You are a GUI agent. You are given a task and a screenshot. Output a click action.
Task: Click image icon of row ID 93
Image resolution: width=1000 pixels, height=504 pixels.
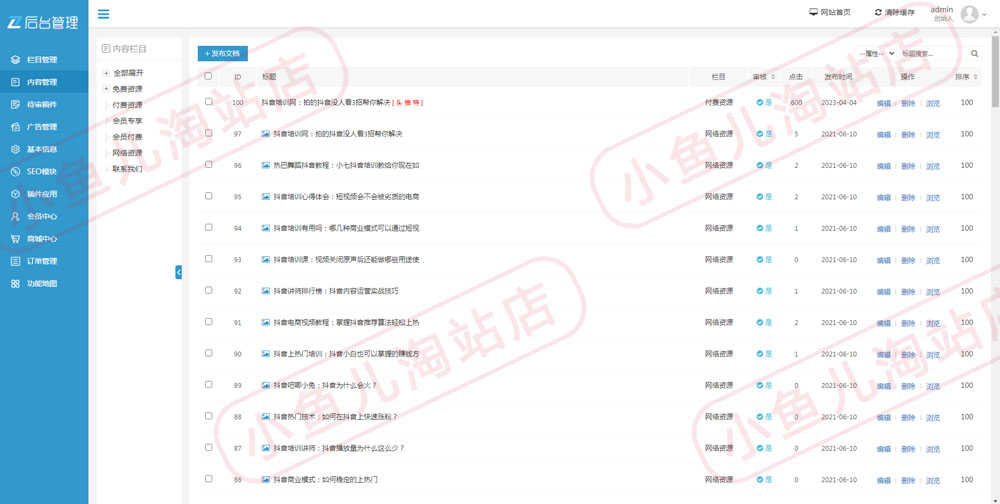click(x=266, y=260)
